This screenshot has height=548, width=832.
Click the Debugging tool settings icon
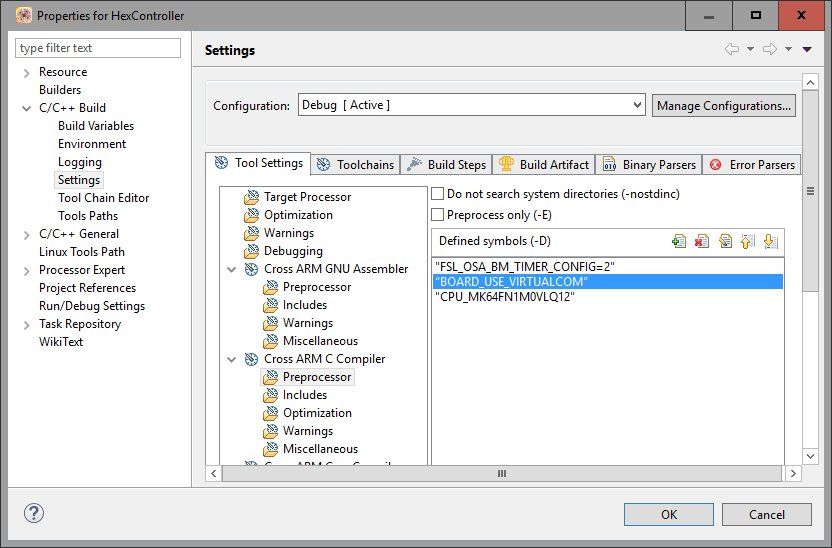coord(252,251)
